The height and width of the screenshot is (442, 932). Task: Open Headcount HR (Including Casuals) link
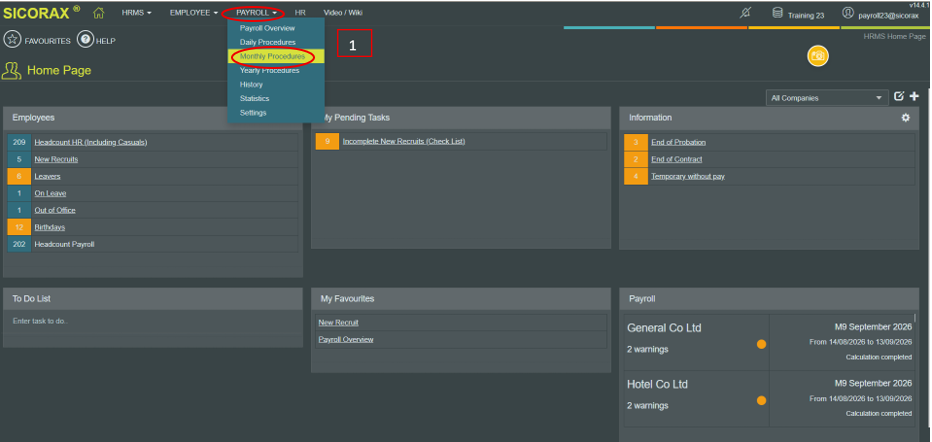click(90, 142)
